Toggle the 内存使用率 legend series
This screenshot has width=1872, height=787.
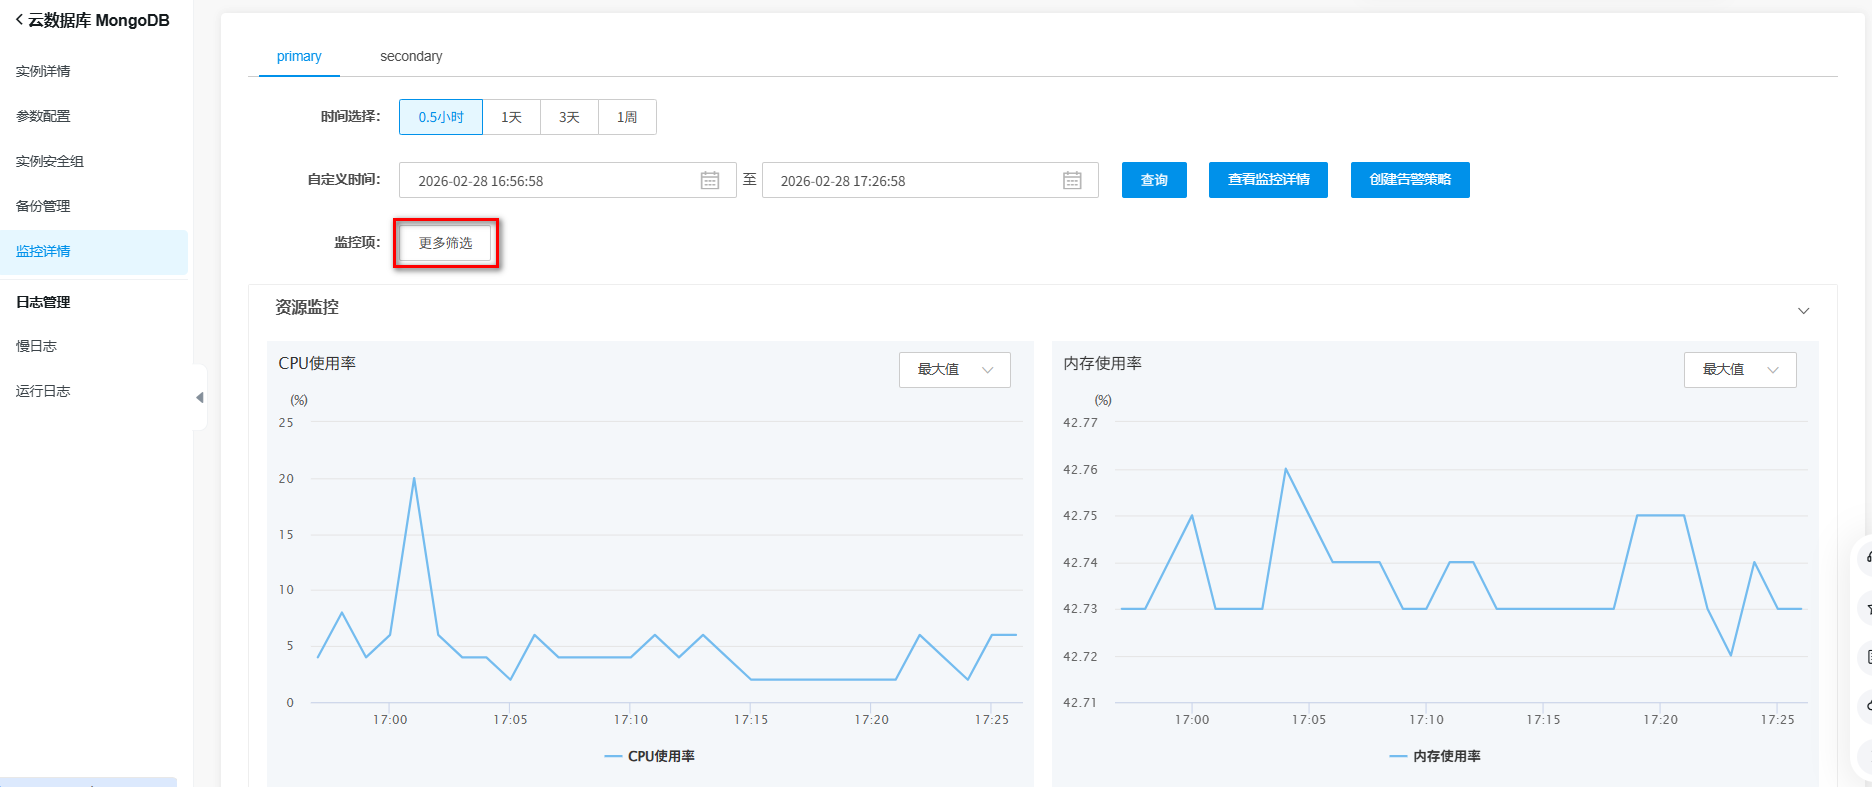pyautogui.click(x=1435, y=756)
